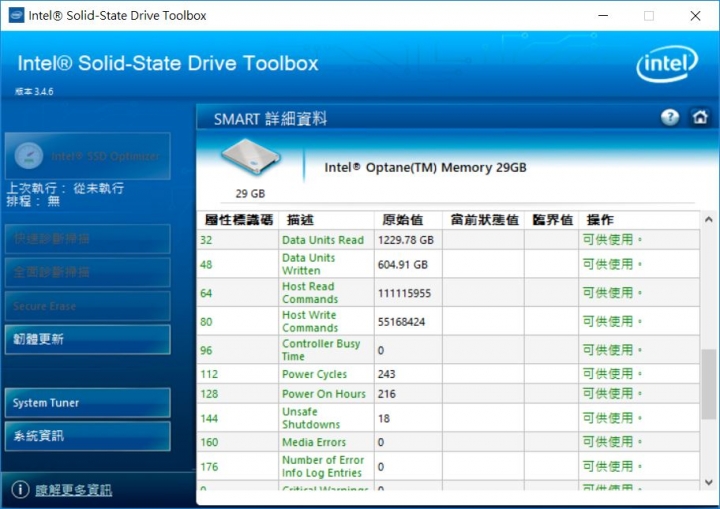Screen dimensions: 720x509
Task: Start the full diagnostic scan (全面診斷掃描)
Action: 88,272
